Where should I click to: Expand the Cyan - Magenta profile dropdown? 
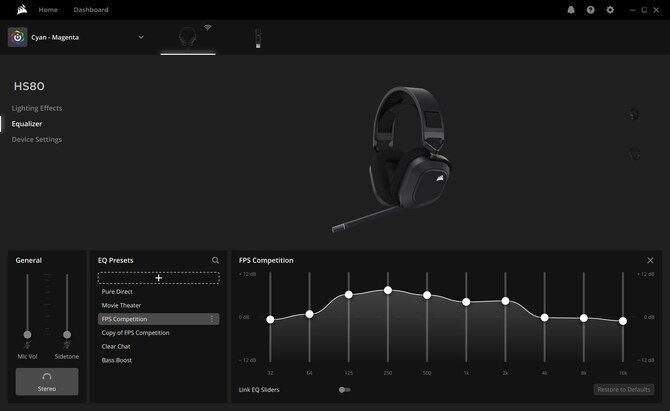141,37
